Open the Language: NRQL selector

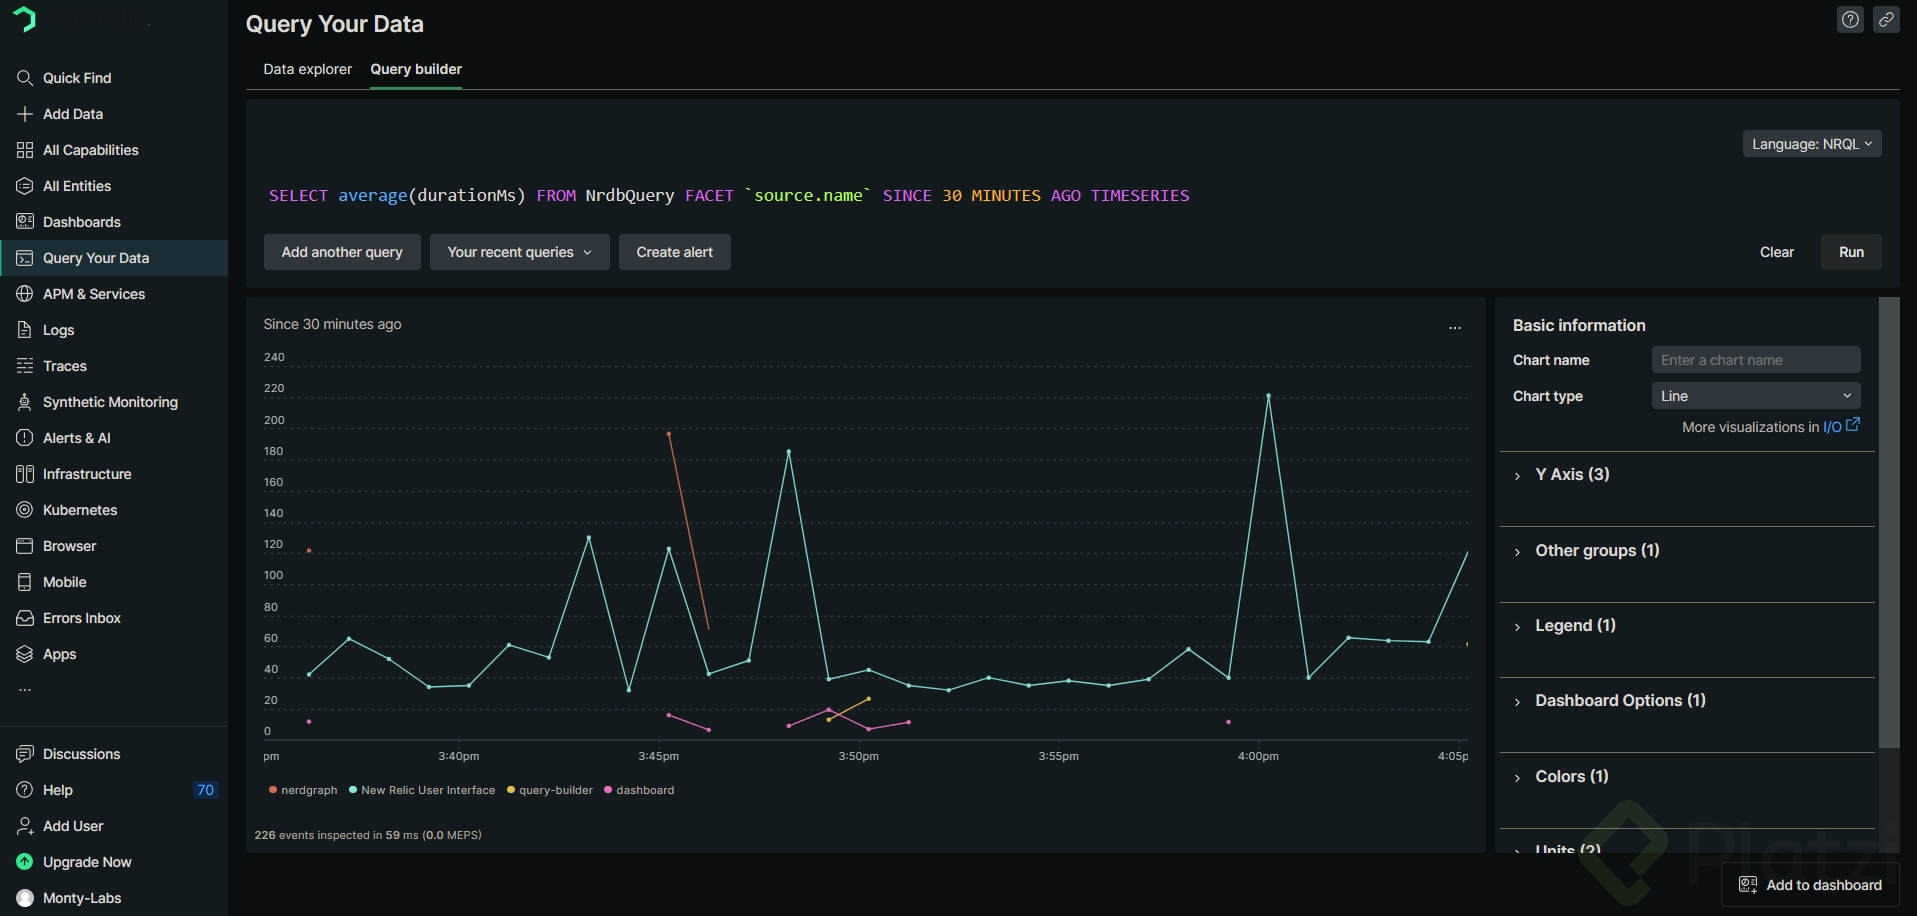point(1812,144)
